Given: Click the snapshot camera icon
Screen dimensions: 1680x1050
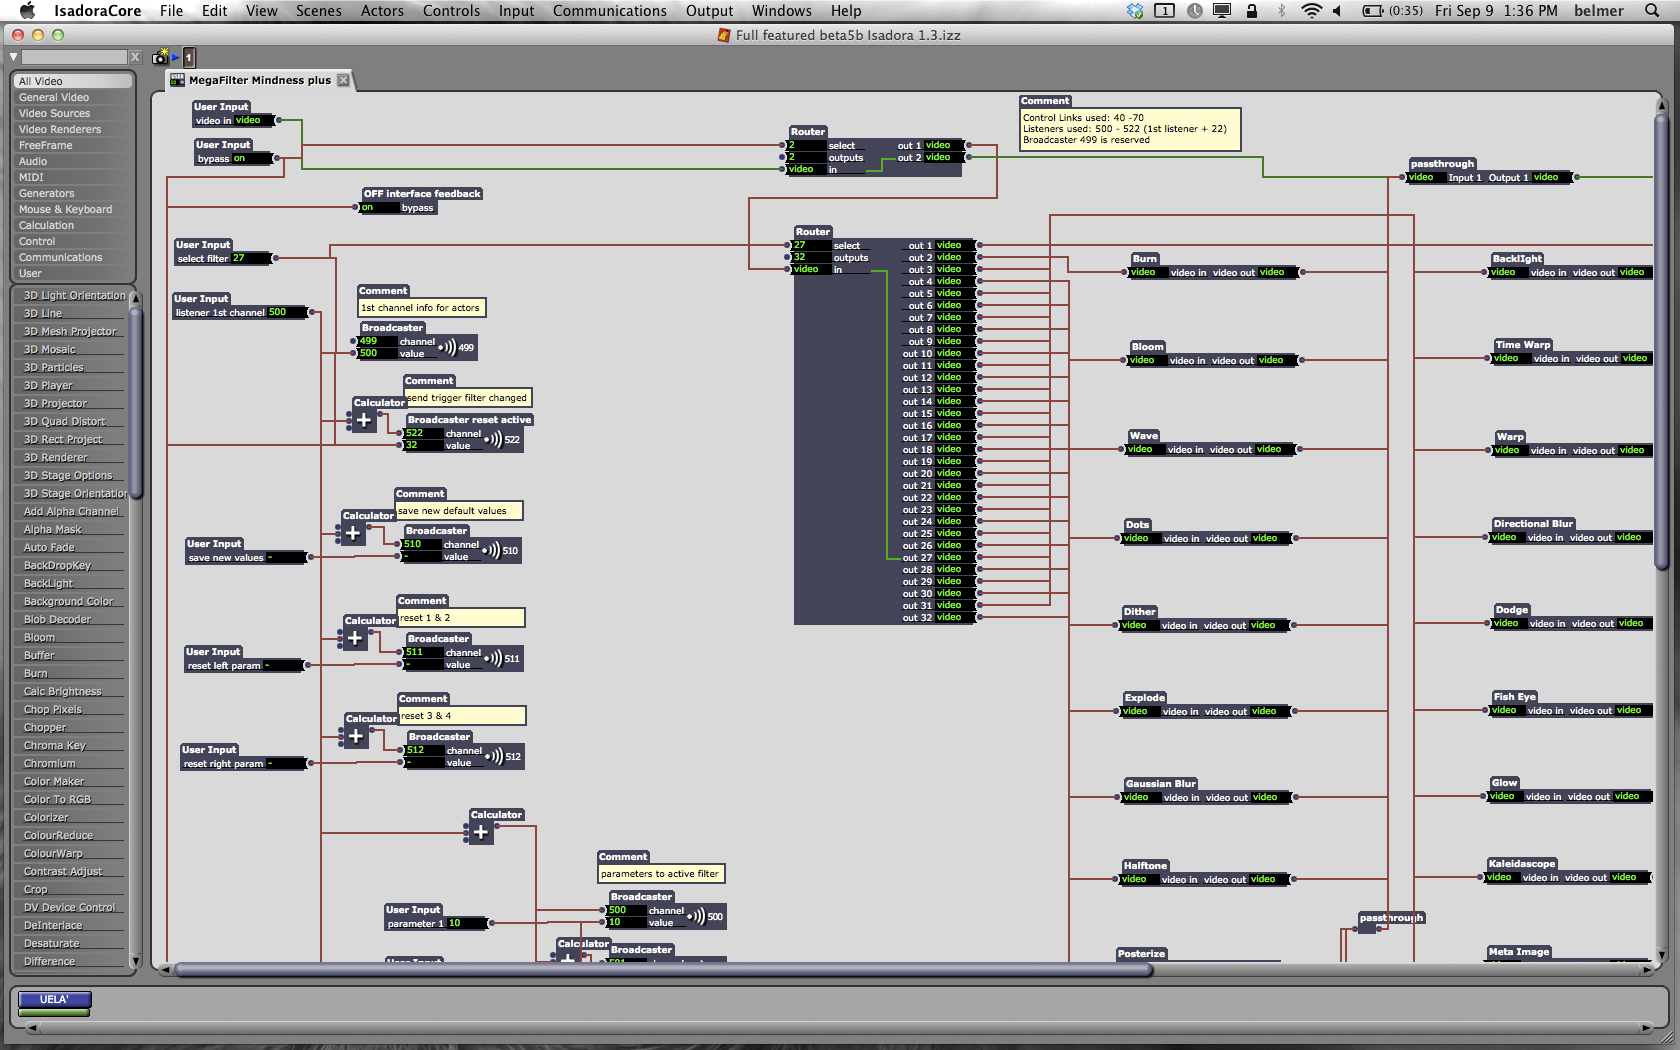Looking at the screenshot, I should tap(160, 58).
